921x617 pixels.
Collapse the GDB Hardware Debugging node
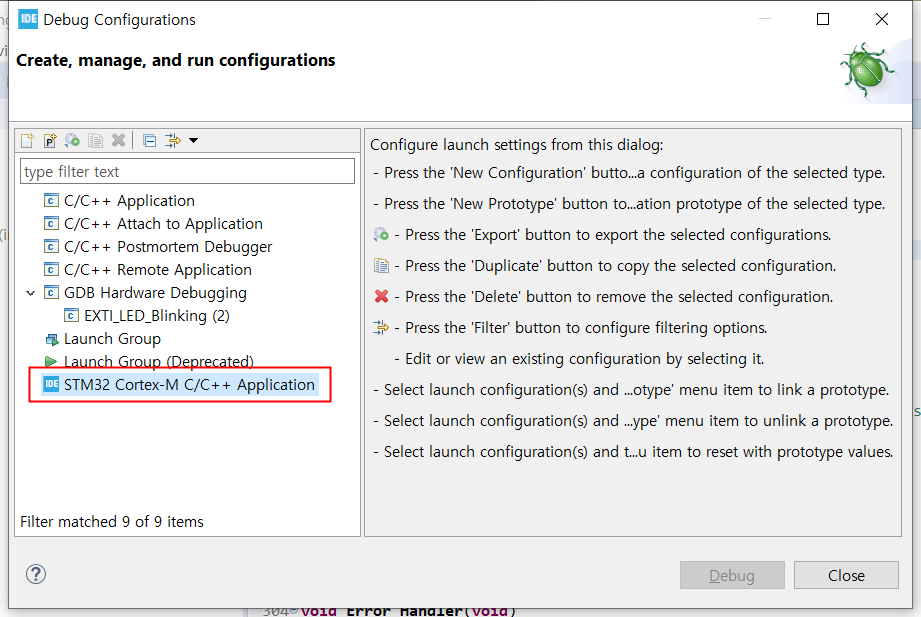click(x=31, y=293)
